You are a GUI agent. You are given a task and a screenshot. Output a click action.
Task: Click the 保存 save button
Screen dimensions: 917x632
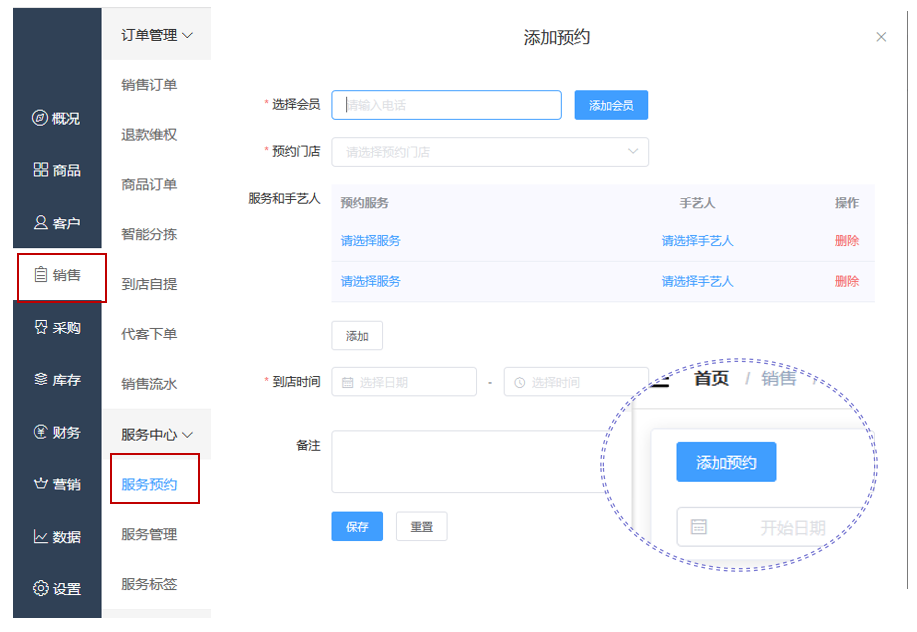(357, 526)
